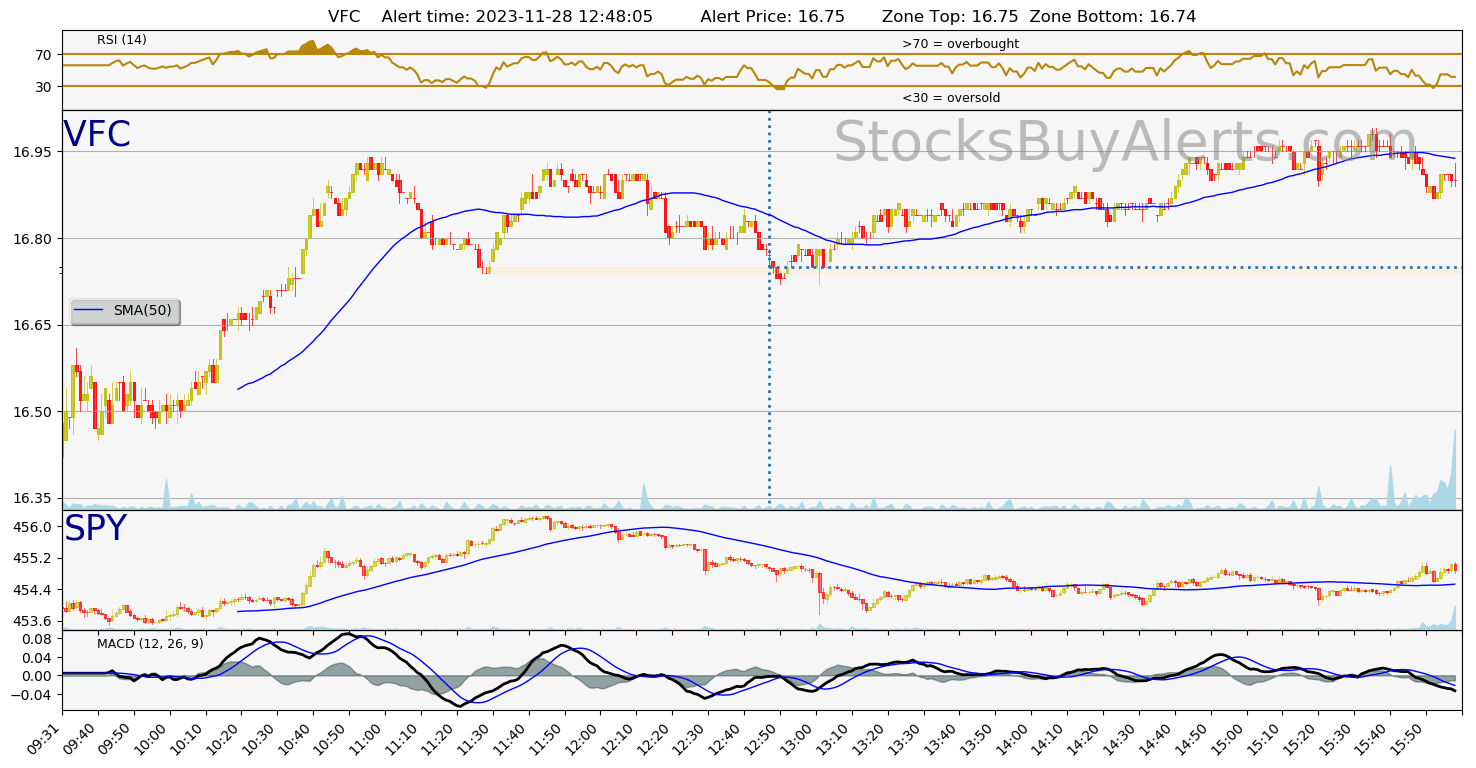Click the large SPY panel label
This screenshot has width=1476, height=768.
pyautogui.click(x=96, y=529)
